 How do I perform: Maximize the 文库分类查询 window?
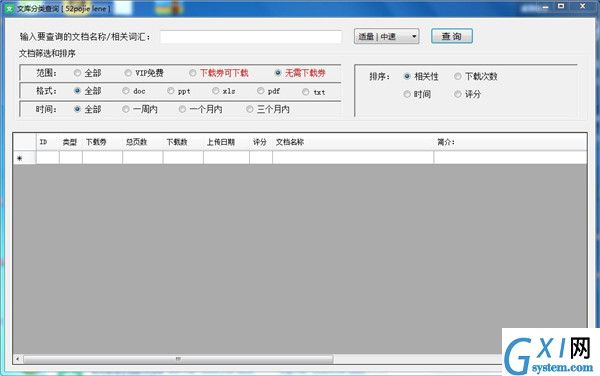pos(561,7)
